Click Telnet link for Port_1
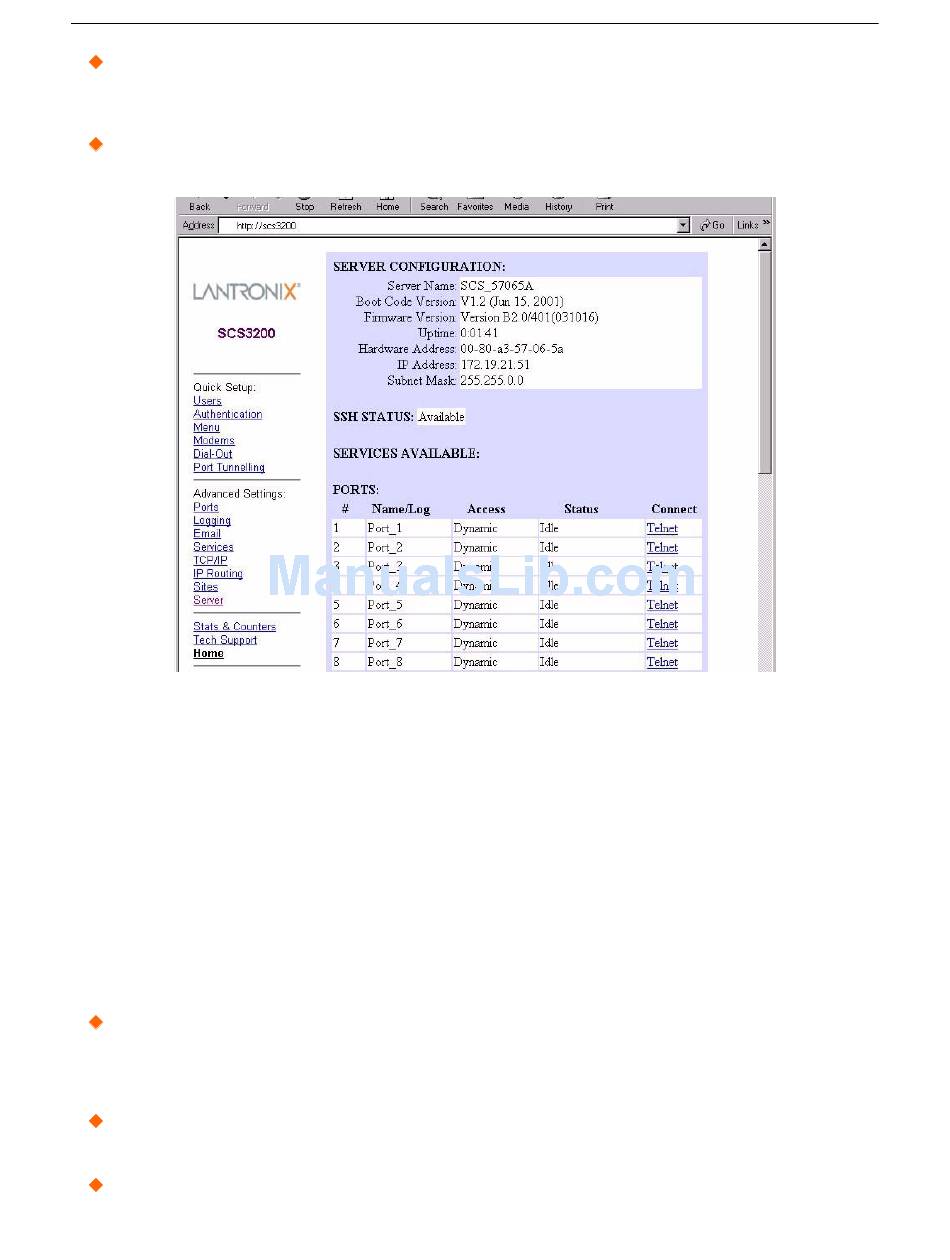950x1260 pixels. pos(662,528)
